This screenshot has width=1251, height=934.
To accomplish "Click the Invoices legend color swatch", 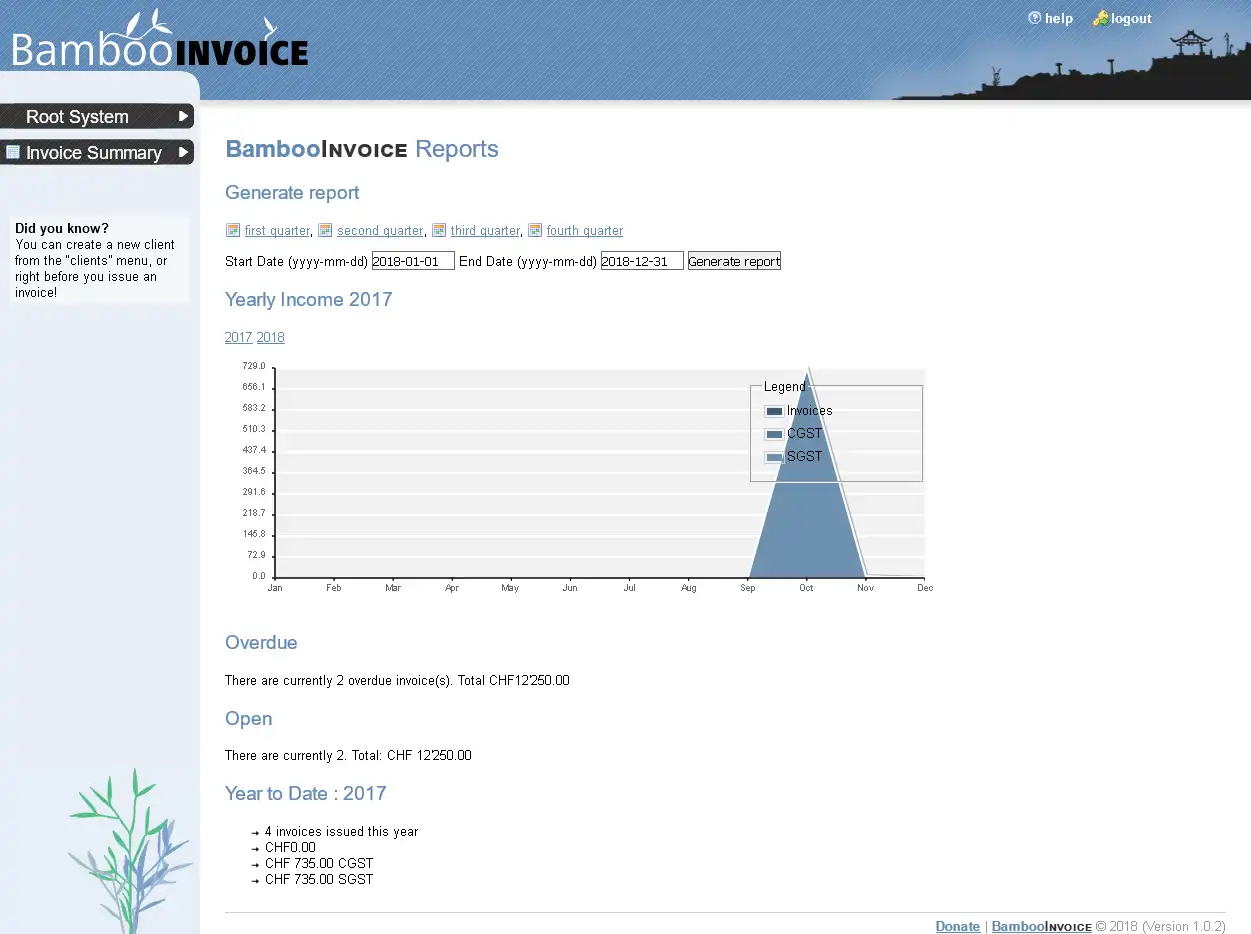I will 774,411.
